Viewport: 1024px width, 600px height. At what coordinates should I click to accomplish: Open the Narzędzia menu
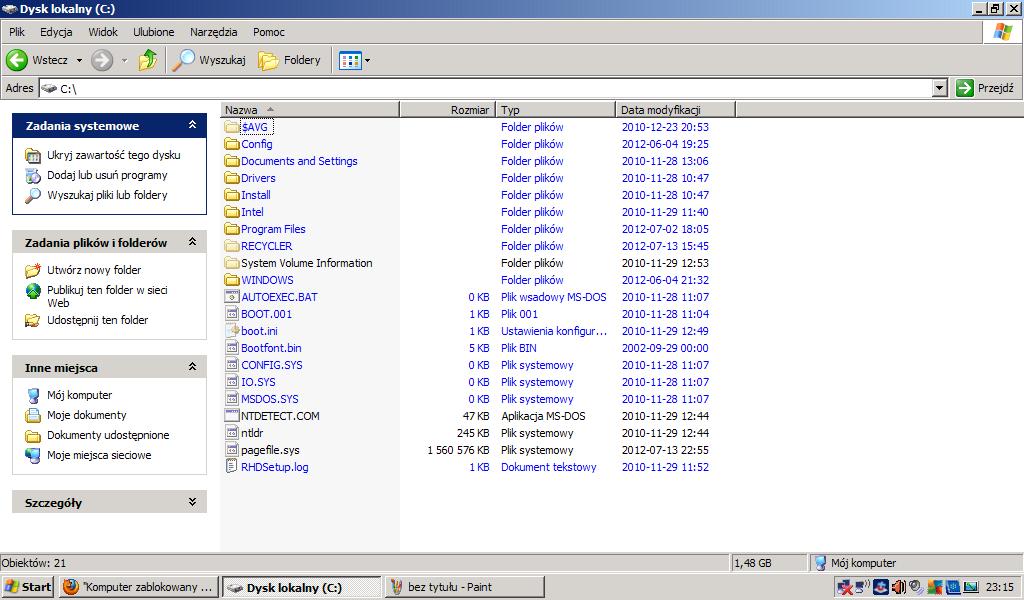pyautogui.click(x=214, y=32)
